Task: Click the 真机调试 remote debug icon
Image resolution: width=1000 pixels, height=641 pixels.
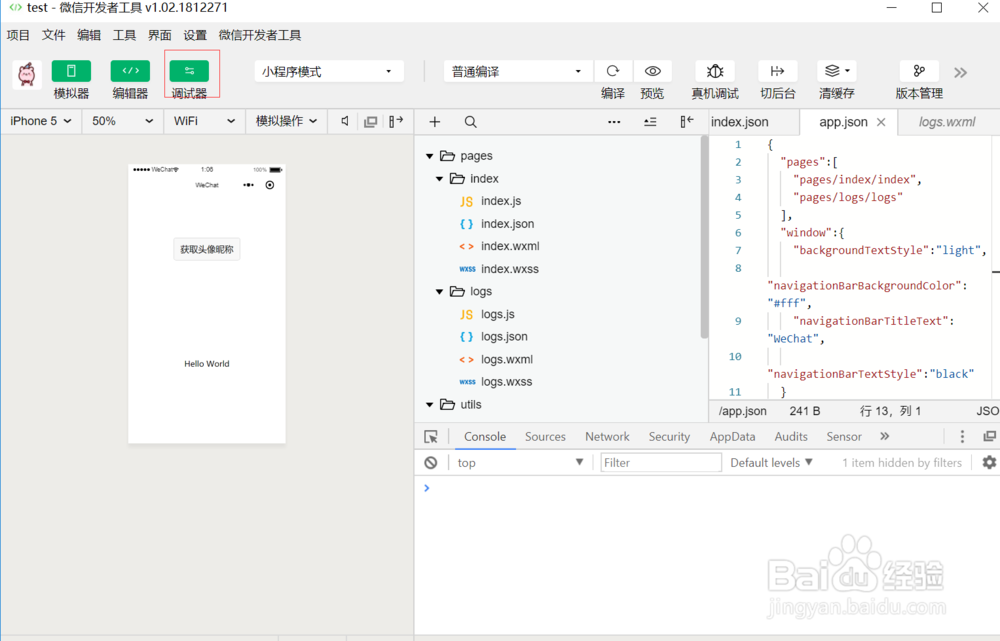Action: point(715,71)
